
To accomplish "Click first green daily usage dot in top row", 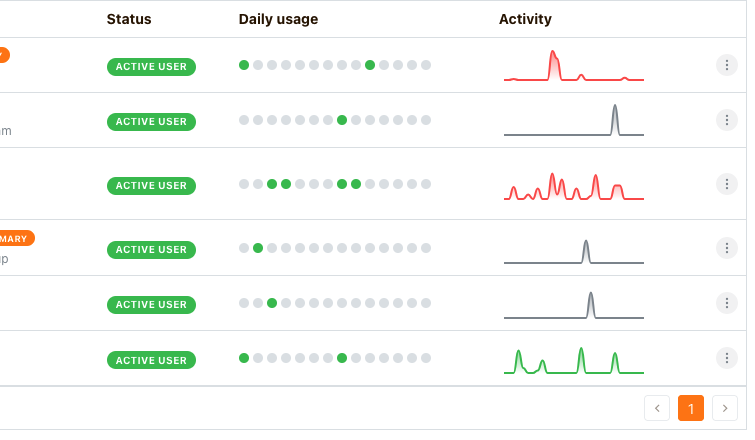I will click(244, 65).
